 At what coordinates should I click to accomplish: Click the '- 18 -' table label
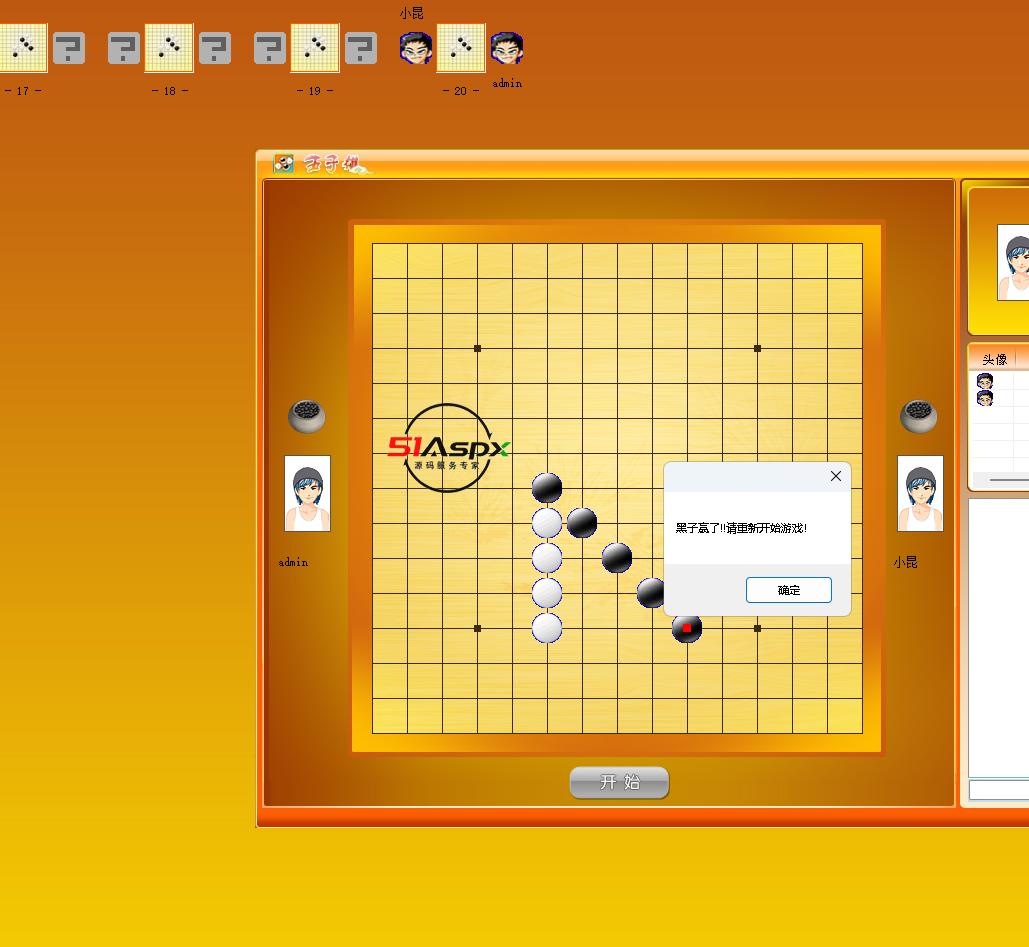pos(169,91)
